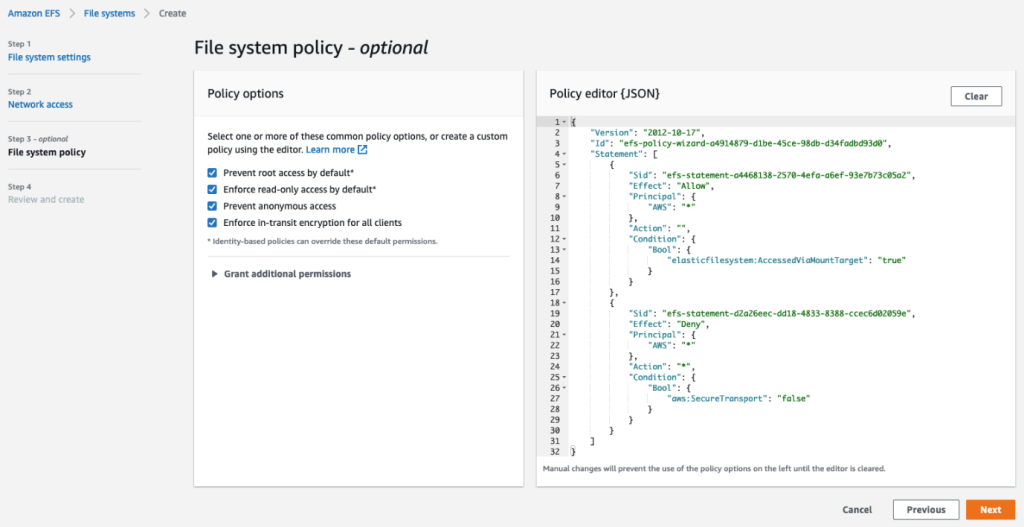Image resolution: width=1024 pixels, height=527 pixels.
Task: Collapse Condition fold arrow on line 12
Action: (x=564, y=239)
